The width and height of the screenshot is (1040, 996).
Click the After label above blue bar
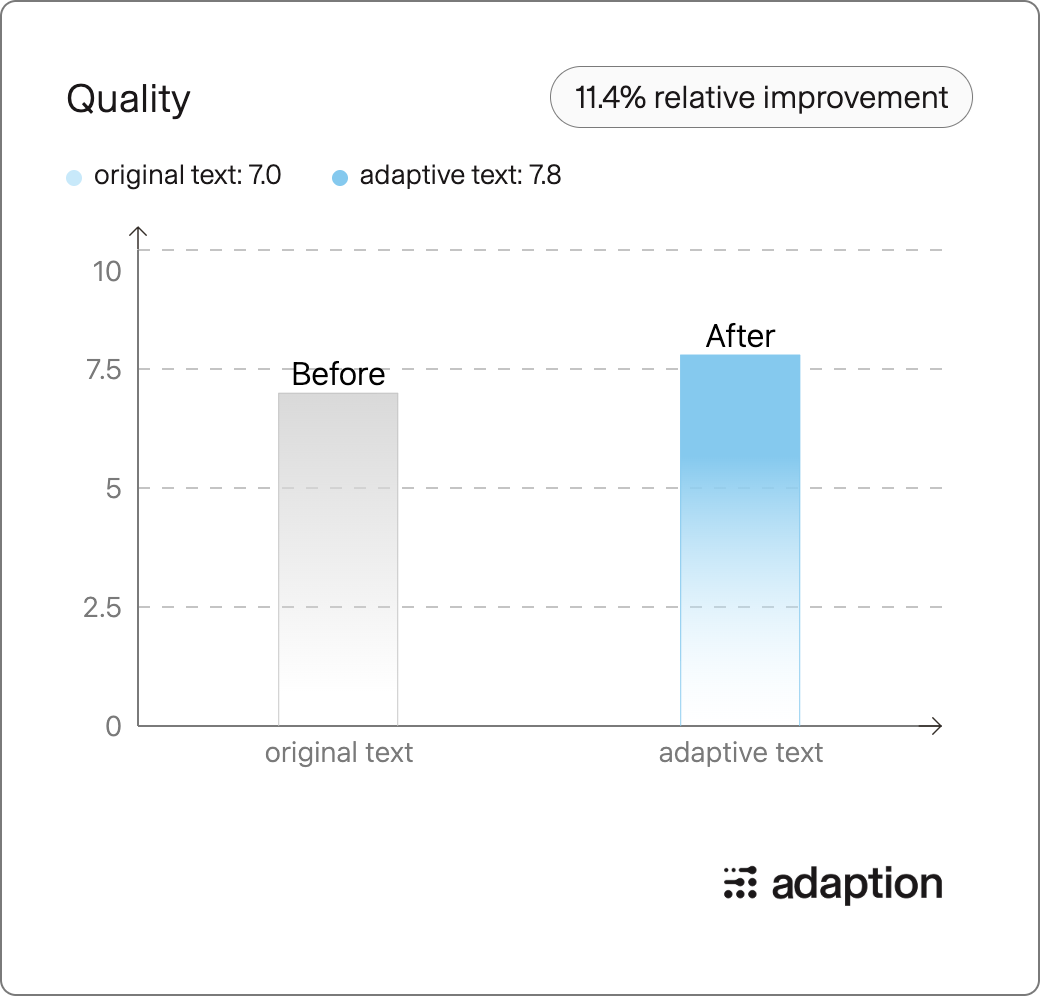click(x=740, y=336)
